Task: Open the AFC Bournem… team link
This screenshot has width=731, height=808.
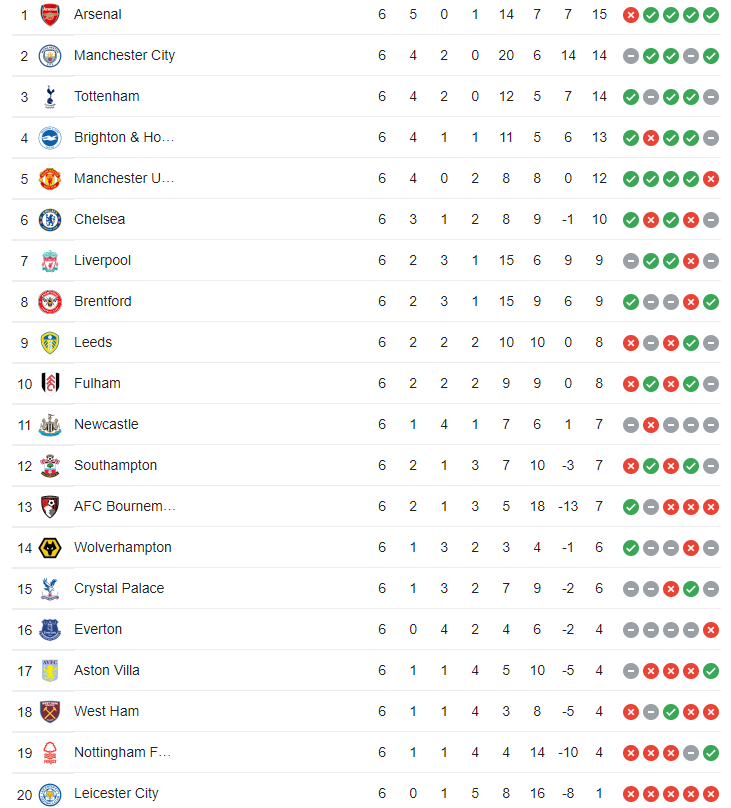Action: click(x=125, y=507)
